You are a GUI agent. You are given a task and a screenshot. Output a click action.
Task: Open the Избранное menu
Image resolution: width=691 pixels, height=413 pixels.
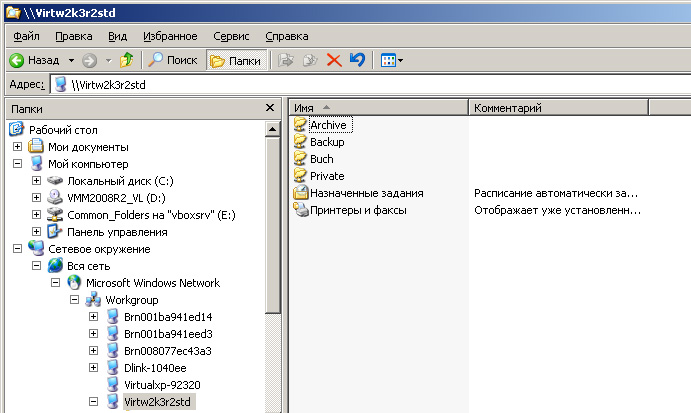click(170, 36)
